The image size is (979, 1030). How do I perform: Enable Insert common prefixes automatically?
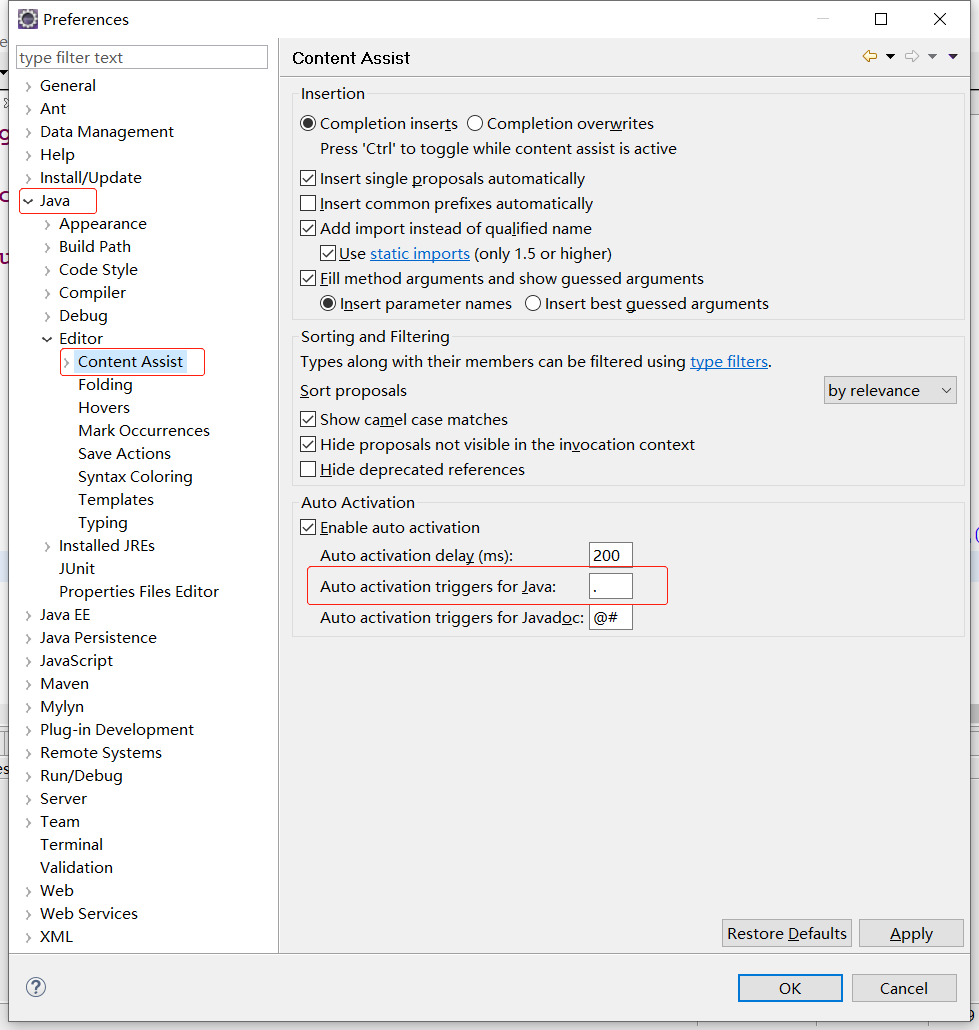click(x=308, y=204)
